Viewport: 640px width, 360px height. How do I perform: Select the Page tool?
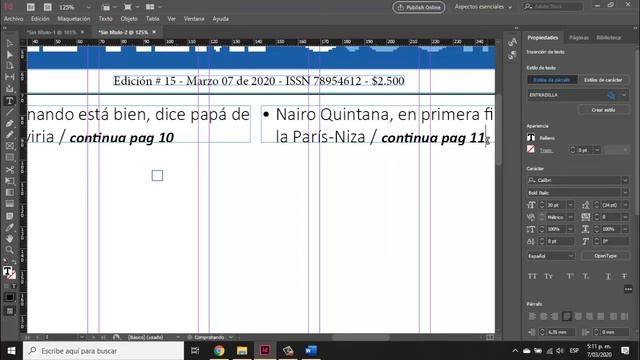point(10,66)
